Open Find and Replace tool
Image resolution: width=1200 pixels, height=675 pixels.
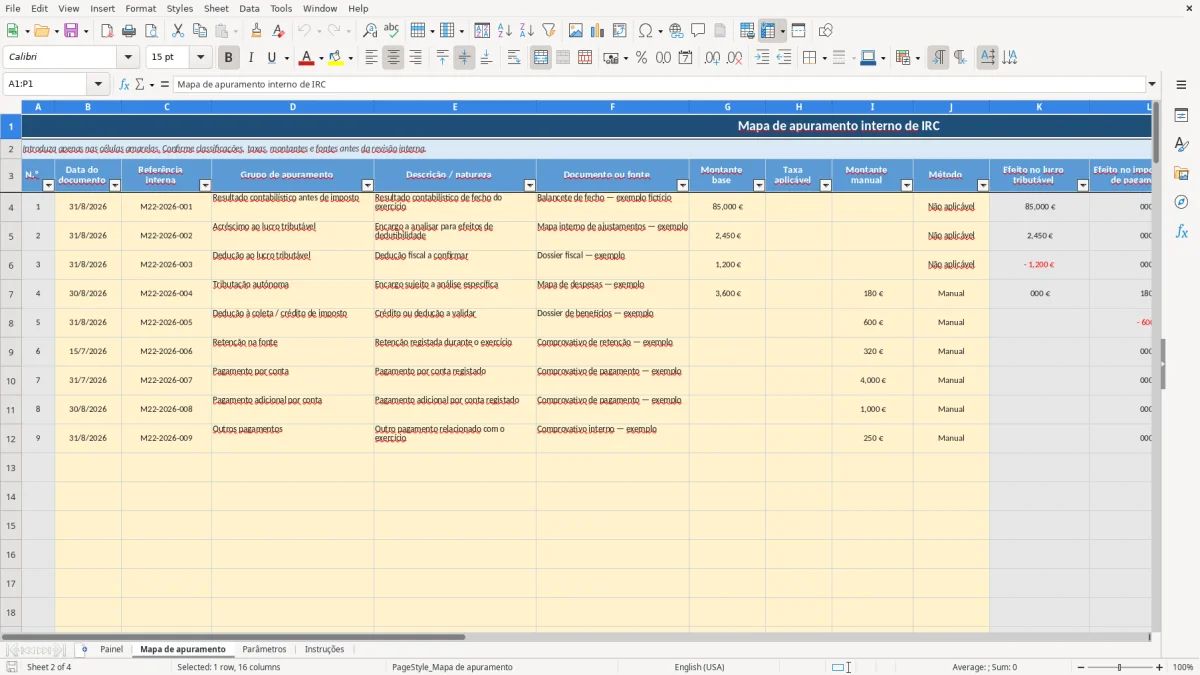click(x=369, y=31)
